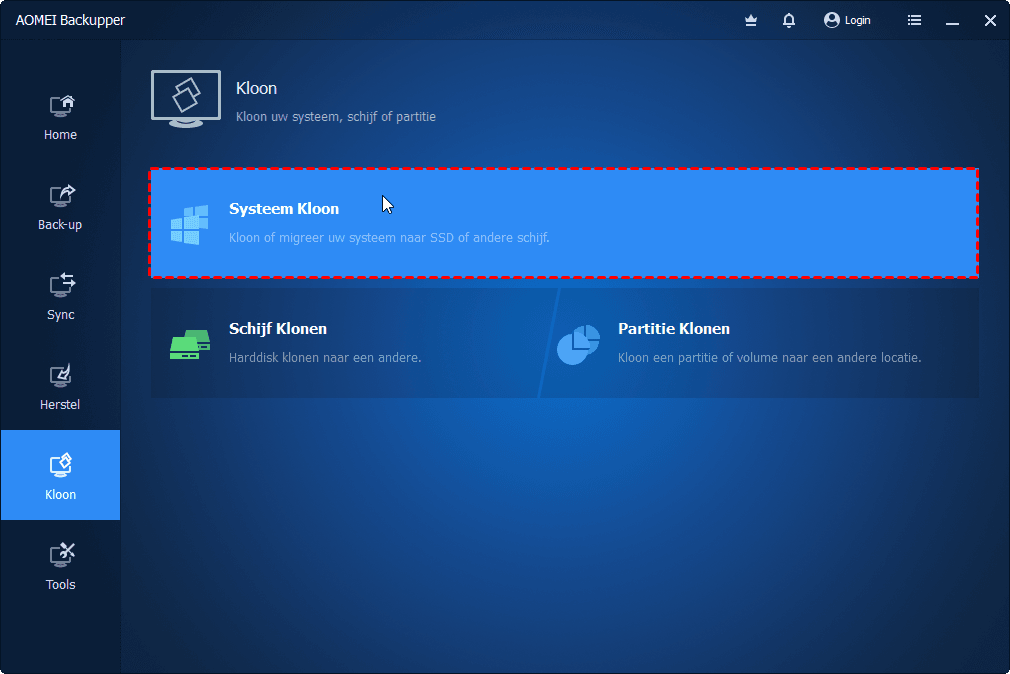Select the Kloon sidebar tab
The width and height of the screenshot is (1010, 674).
pyautogui.click(x=60, y=476)
